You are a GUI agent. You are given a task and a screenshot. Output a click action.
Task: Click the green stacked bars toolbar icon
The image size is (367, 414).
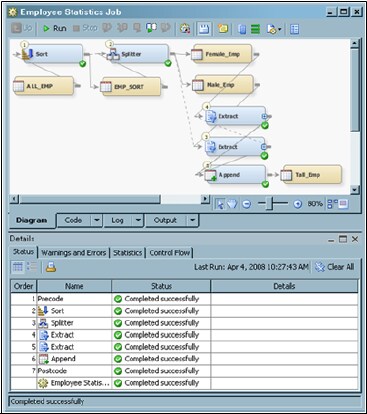point(255,29)
